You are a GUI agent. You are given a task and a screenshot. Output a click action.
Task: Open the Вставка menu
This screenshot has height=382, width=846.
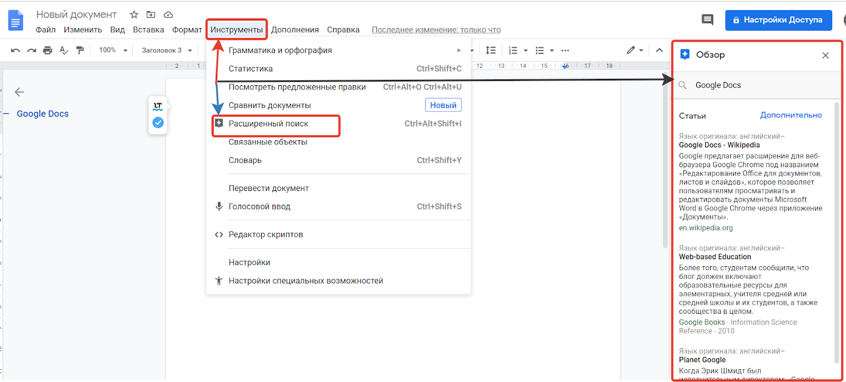148,30
